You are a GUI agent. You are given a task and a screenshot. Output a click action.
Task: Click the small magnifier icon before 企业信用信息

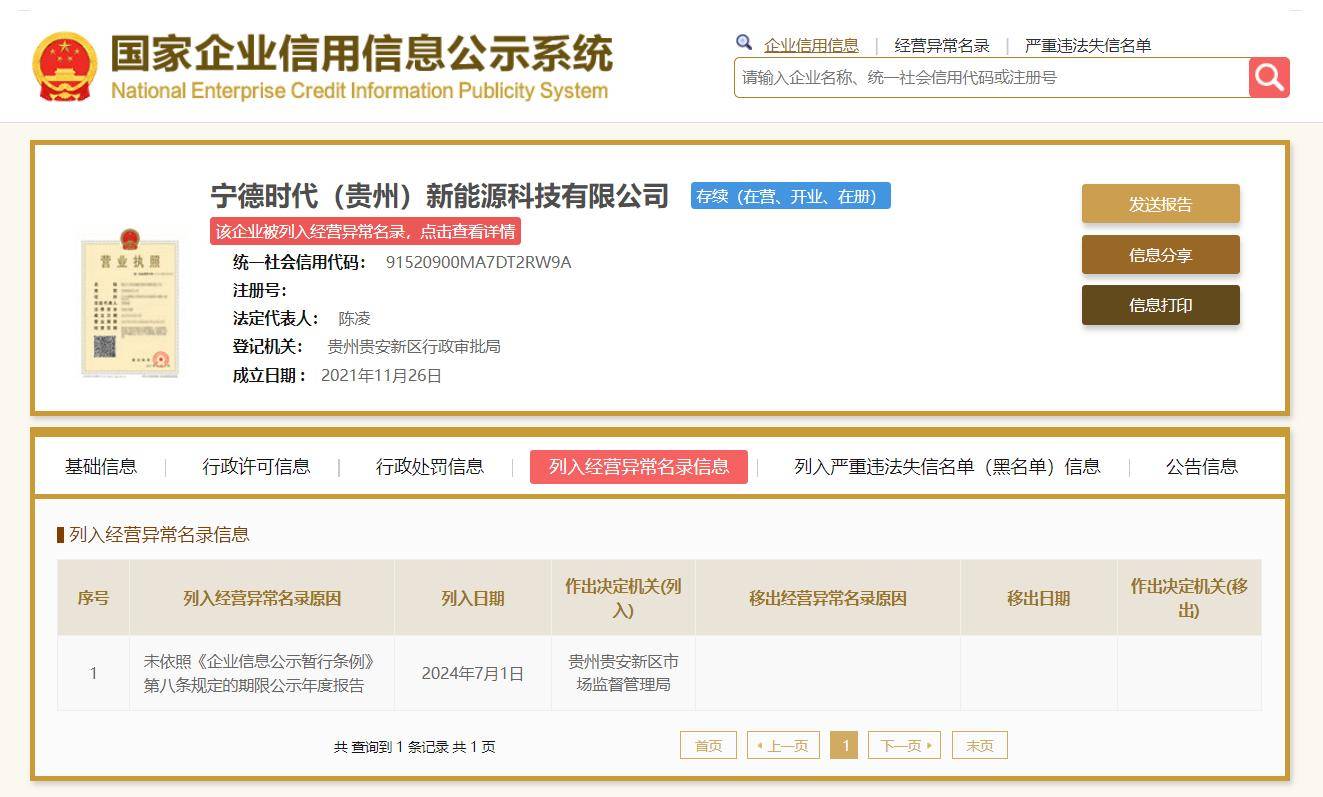(x=744, y=43)
